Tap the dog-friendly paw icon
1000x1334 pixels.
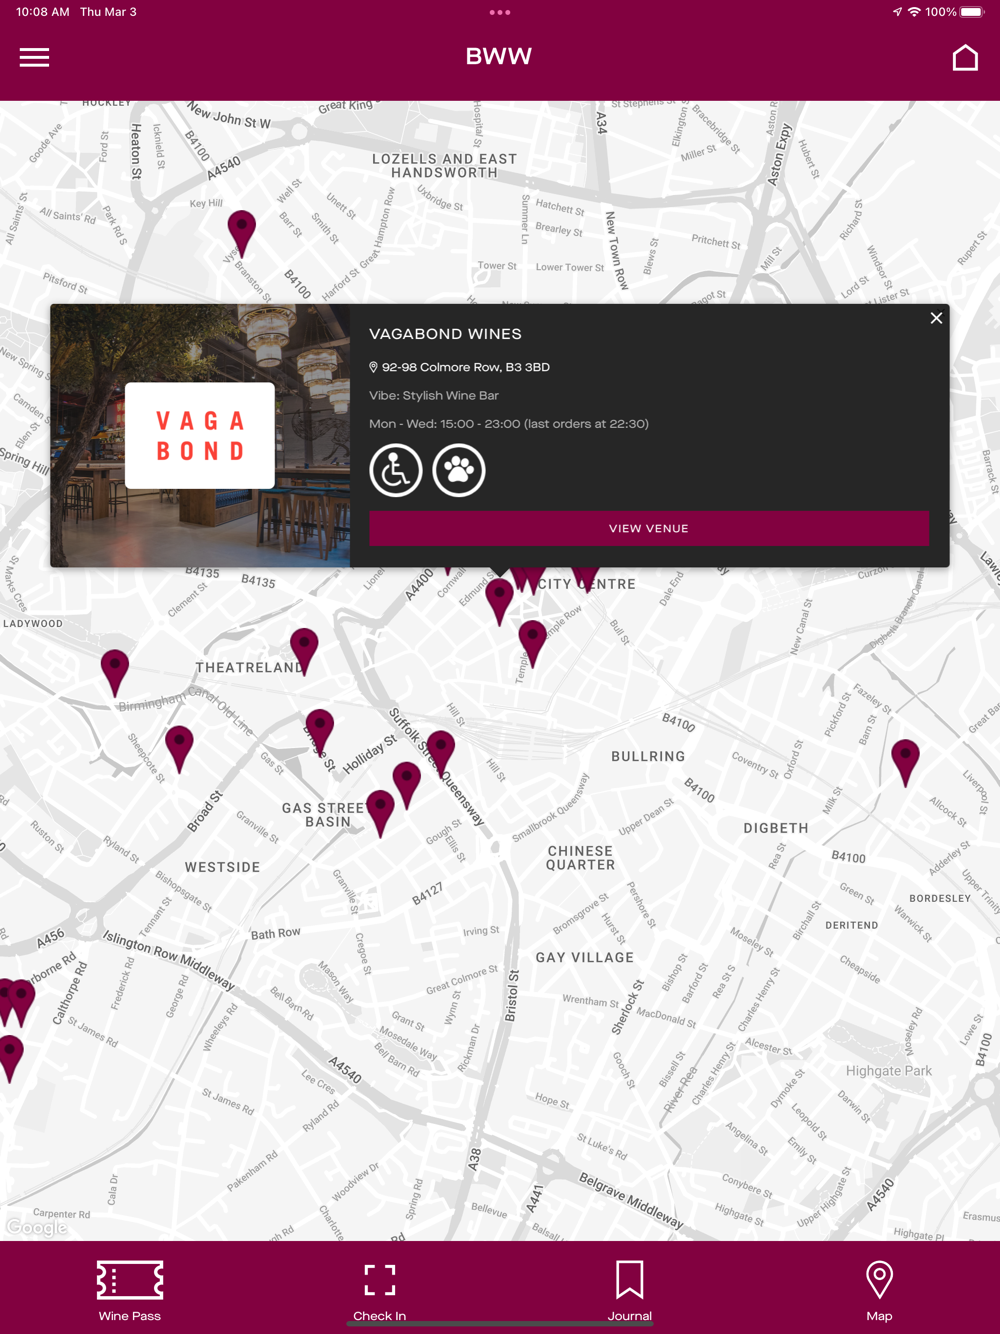coord(459,470)
